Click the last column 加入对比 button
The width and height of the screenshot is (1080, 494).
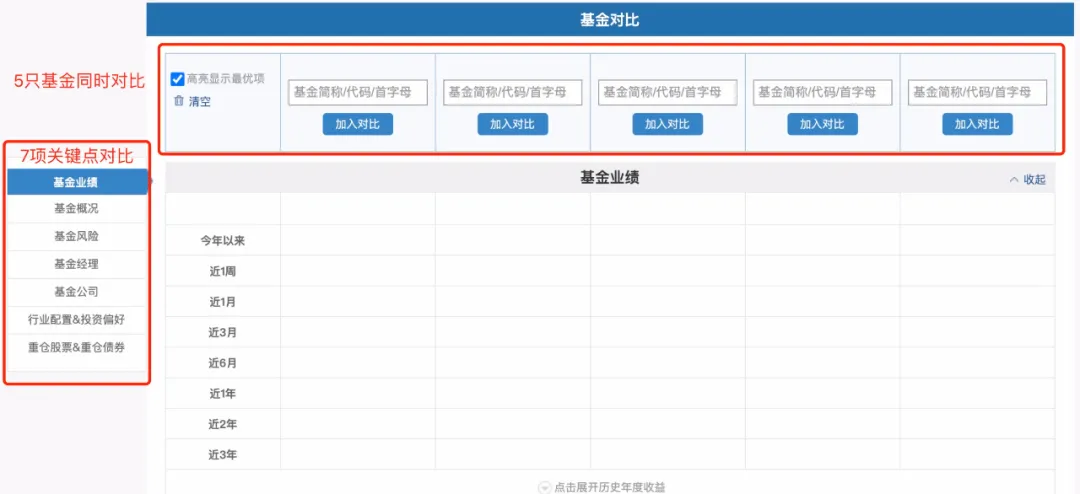tap(977, 124)
